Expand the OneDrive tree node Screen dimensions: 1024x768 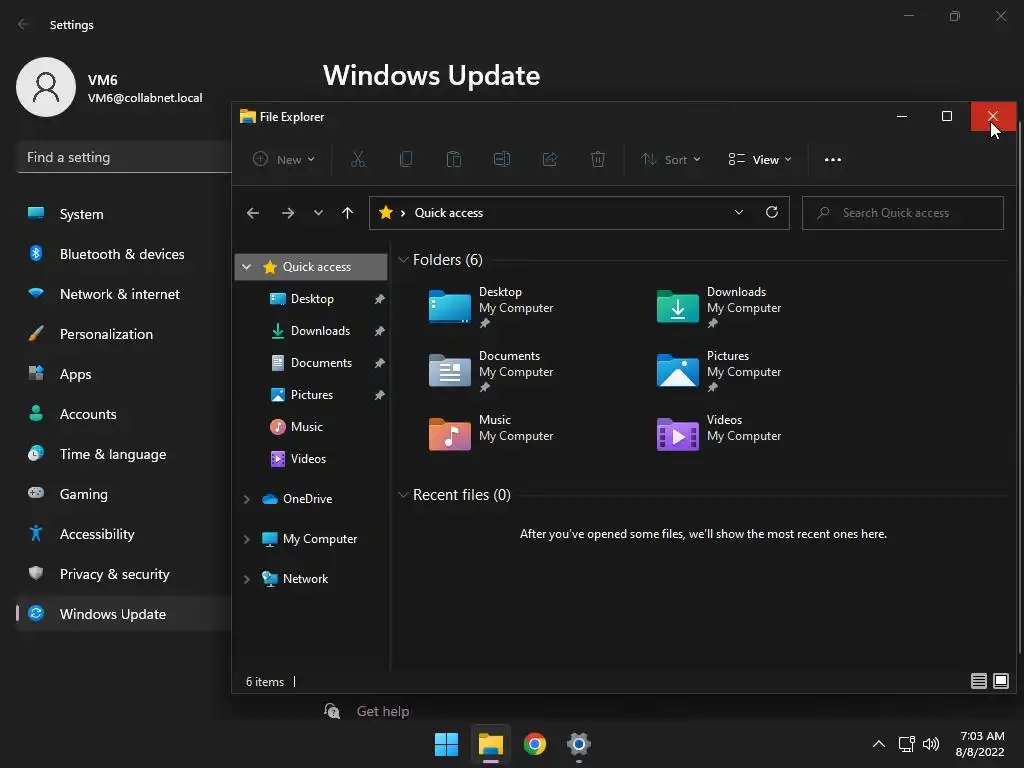tap(247, 499)
